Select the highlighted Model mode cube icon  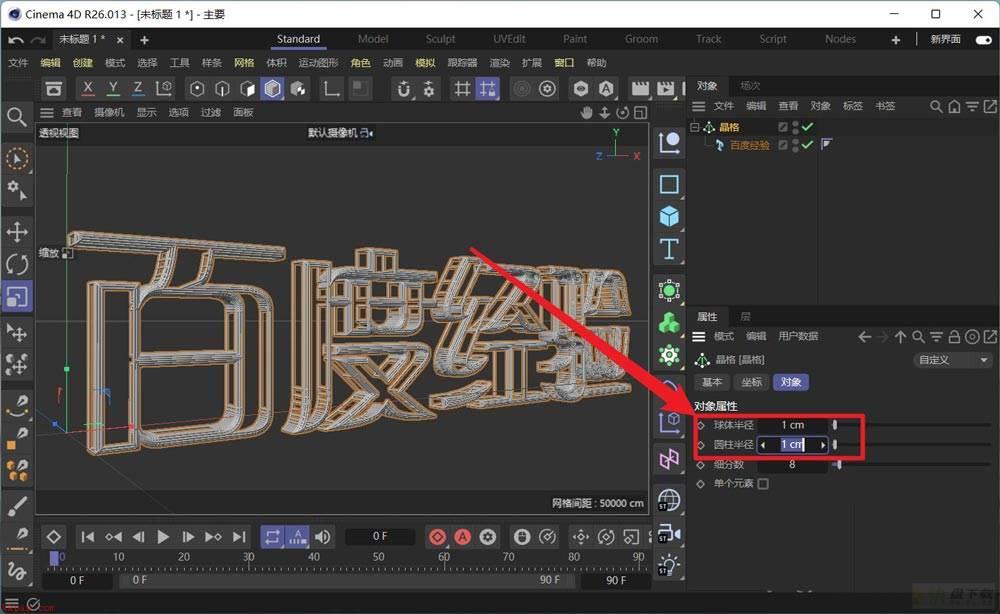pos(272,89)
